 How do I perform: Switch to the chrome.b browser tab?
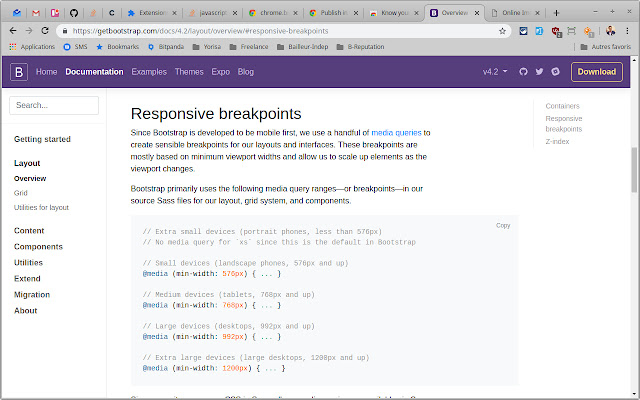[273, 13]
